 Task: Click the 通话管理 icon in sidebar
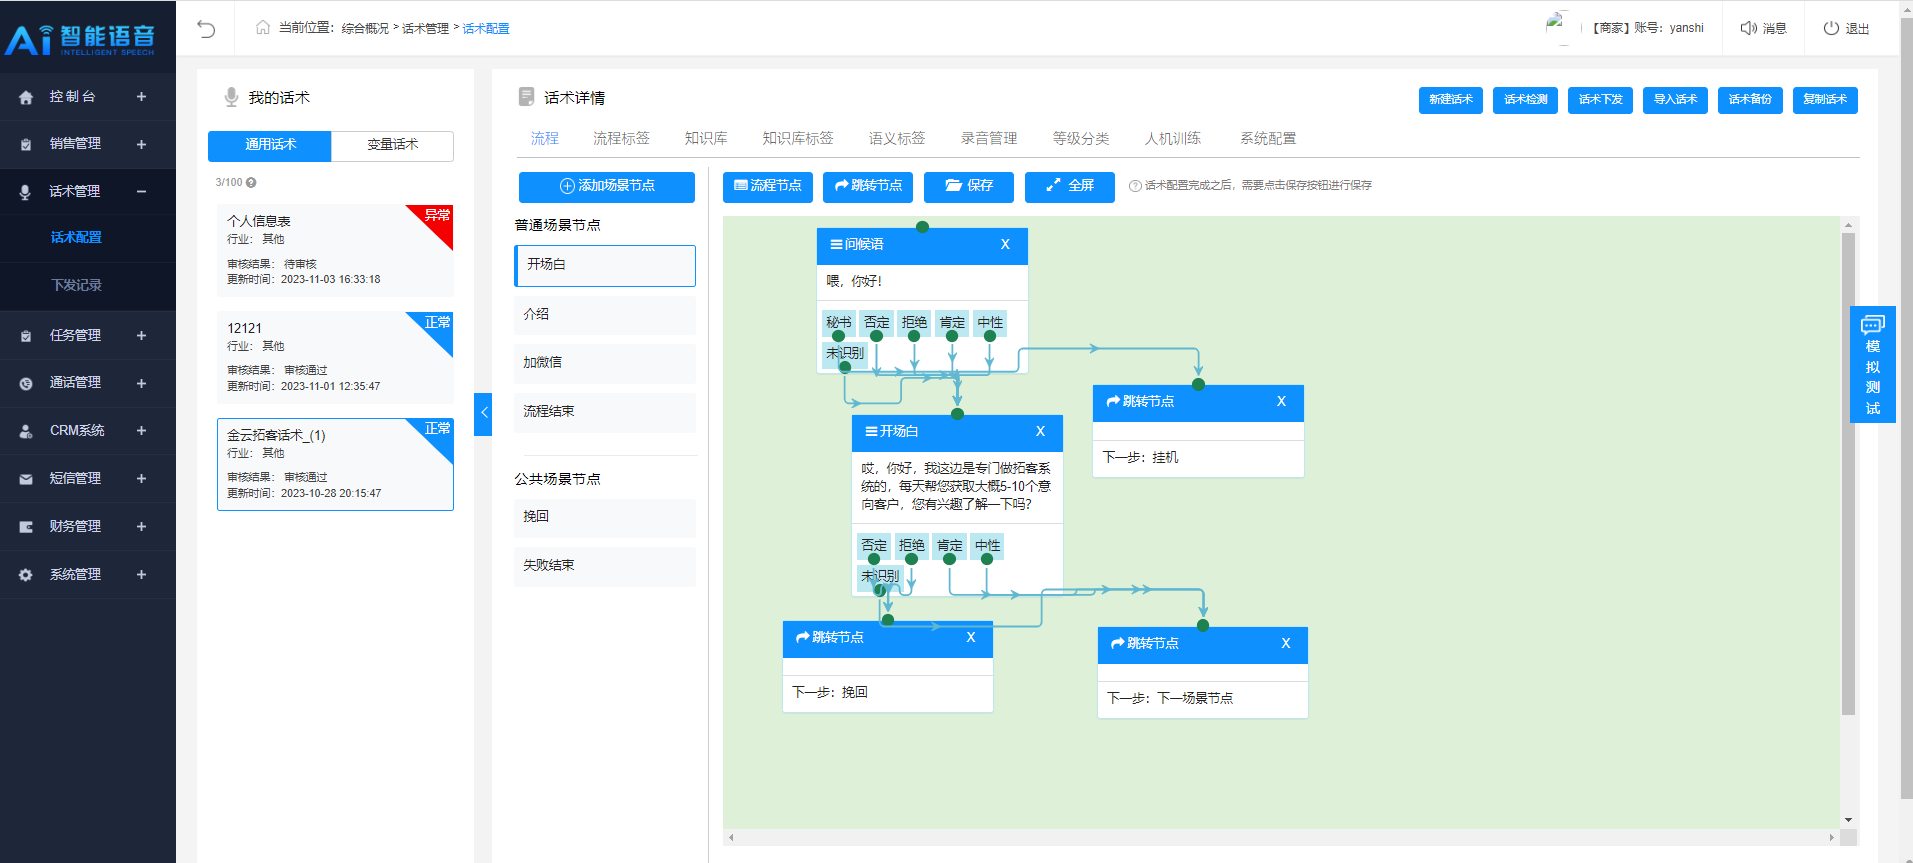click(26, 383)
